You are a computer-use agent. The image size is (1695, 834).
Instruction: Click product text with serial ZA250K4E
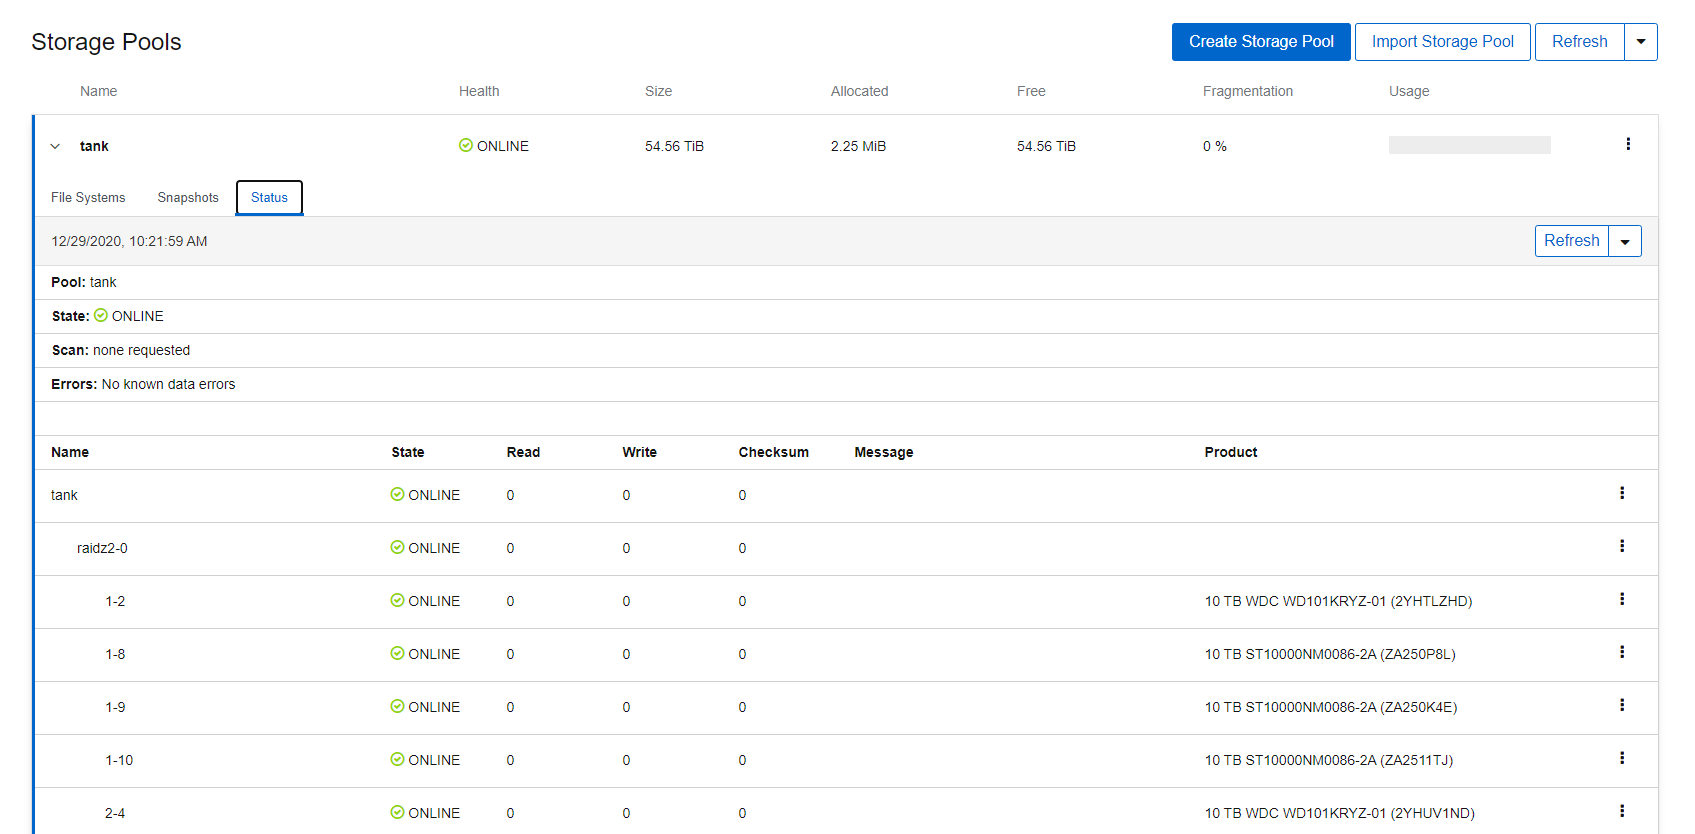(1330, 707)
